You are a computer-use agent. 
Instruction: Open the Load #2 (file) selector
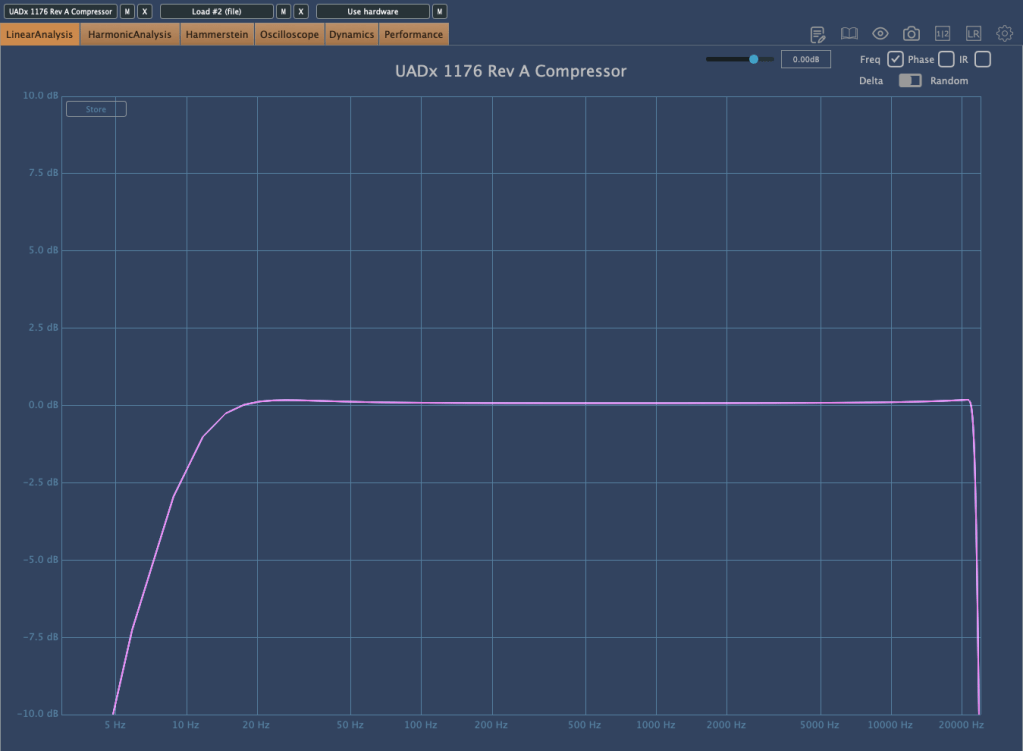click(217, 11)
